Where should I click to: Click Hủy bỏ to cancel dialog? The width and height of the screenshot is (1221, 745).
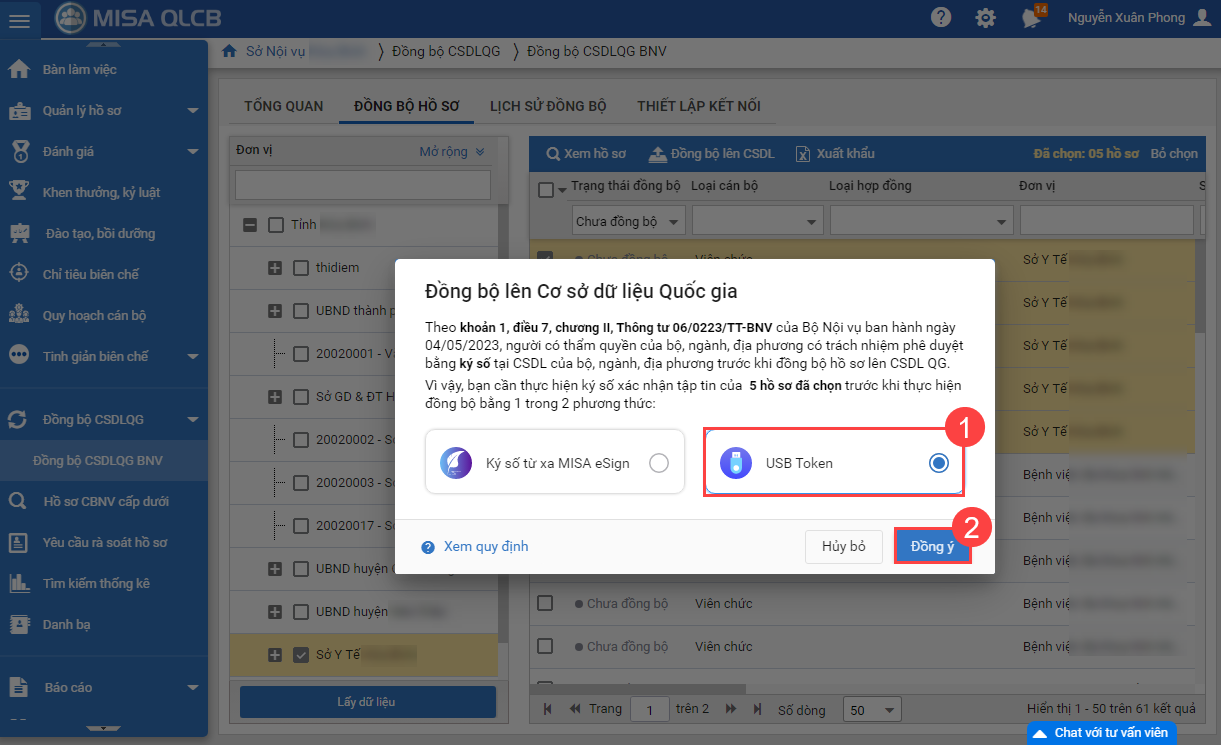844,547
